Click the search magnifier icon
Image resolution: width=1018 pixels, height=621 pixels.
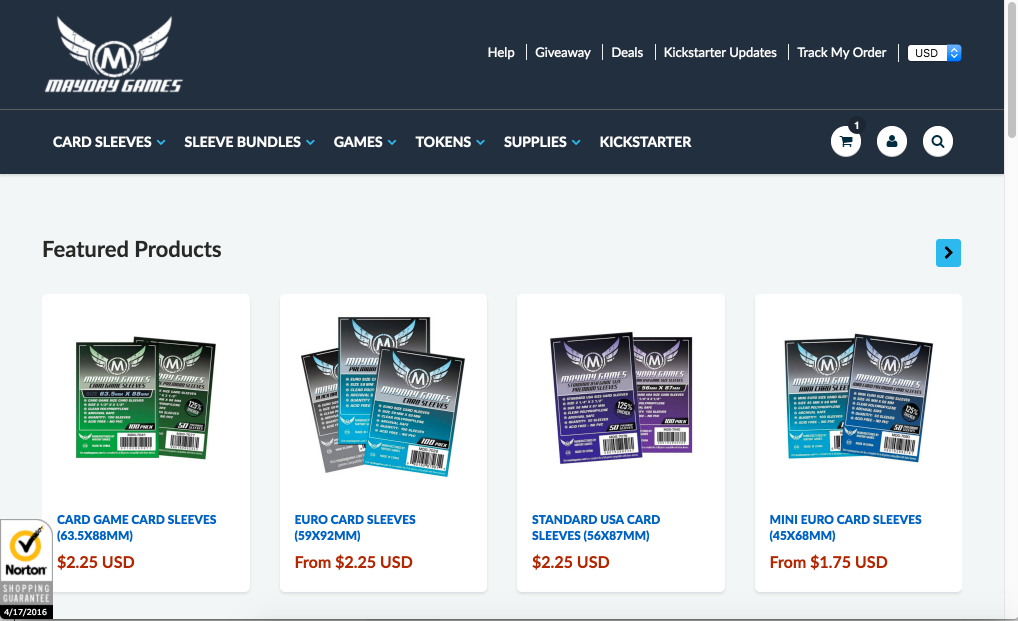click(x=938, y=141)
